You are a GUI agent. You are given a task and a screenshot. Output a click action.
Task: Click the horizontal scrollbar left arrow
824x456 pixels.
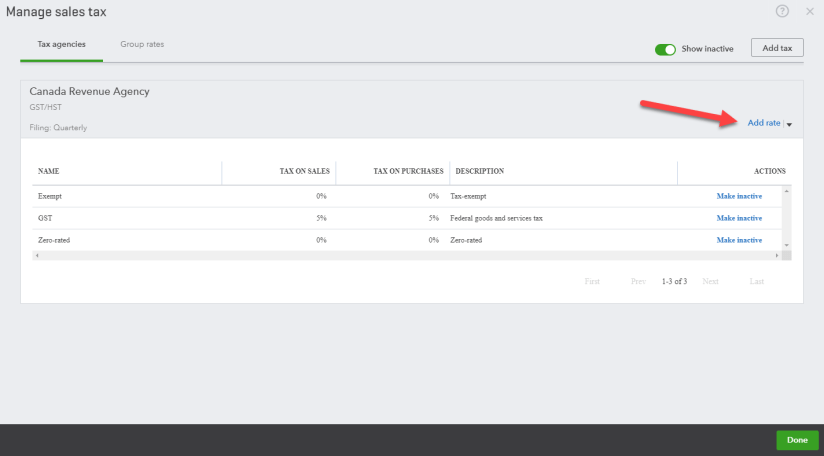[x=37, y=256]
